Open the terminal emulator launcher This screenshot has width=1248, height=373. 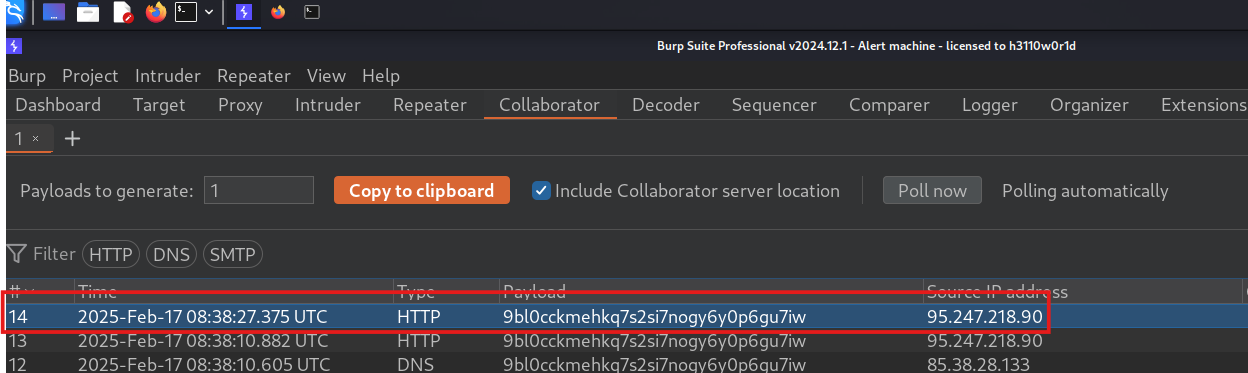(x=186, y=12)
